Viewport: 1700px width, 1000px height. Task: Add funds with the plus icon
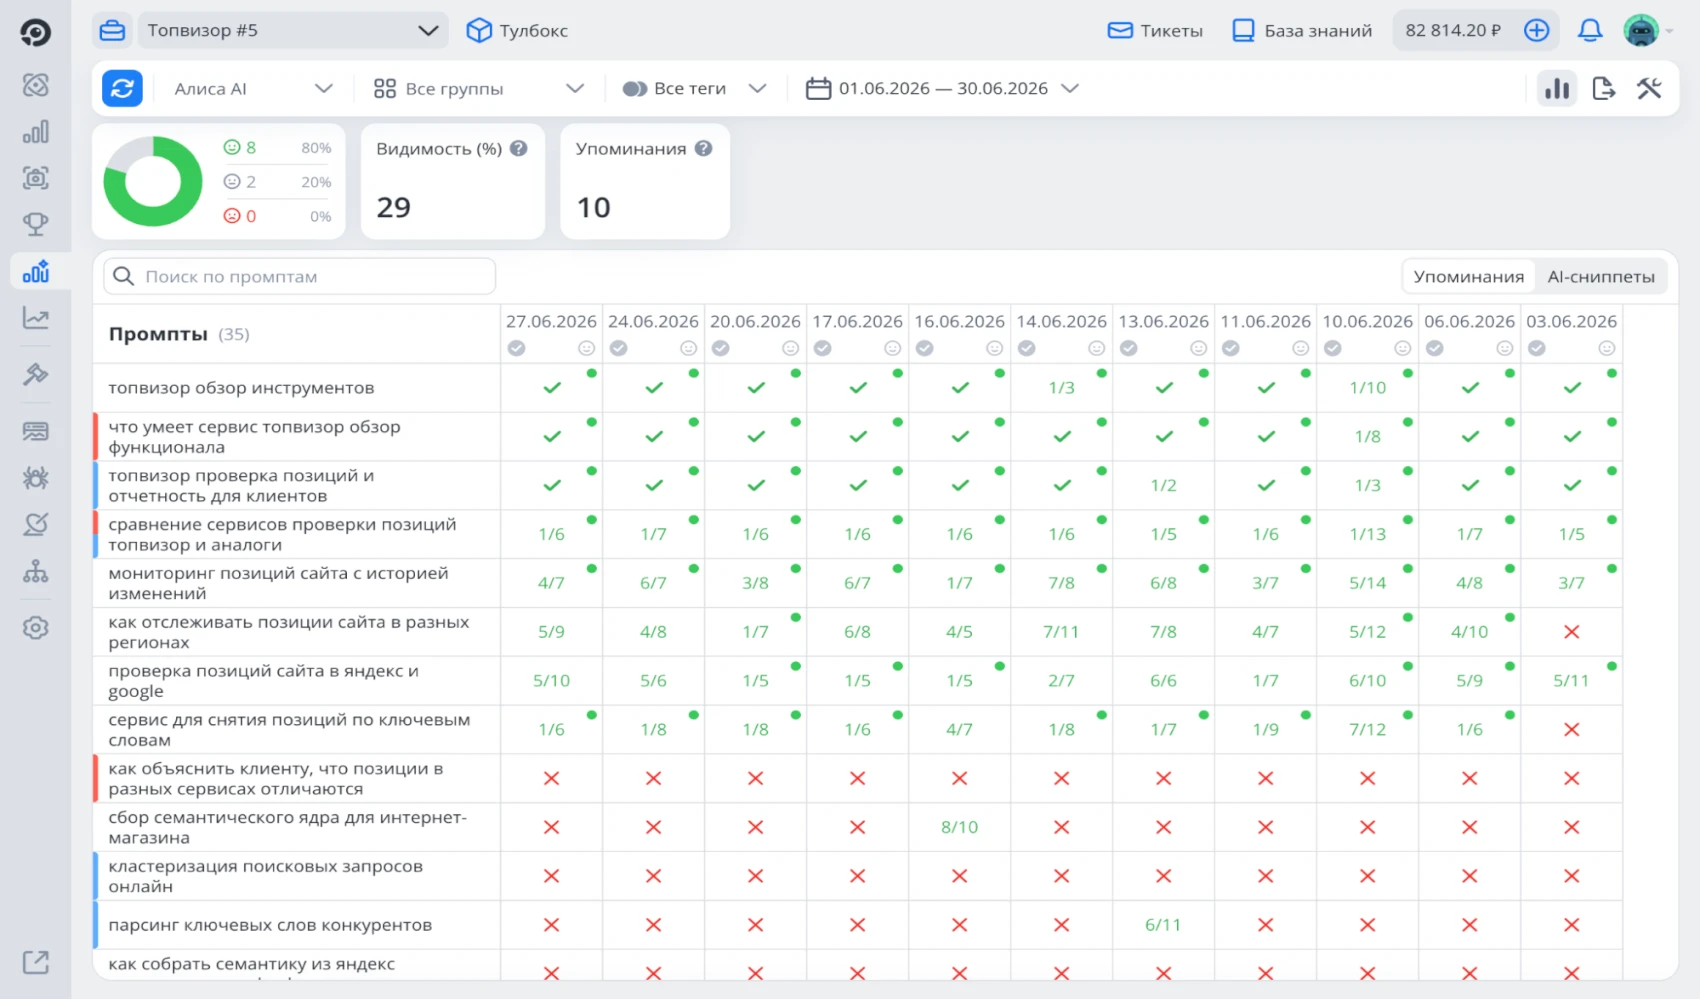1537,31
